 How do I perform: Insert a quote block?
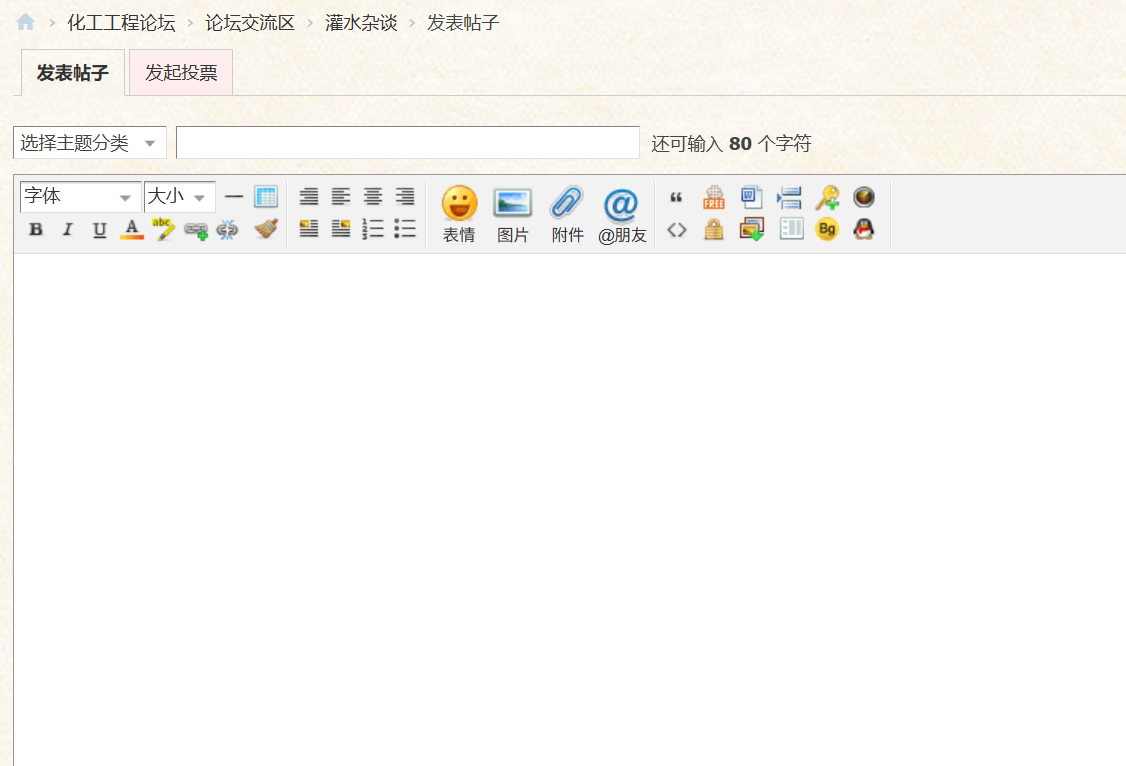(x=676, y=197)
